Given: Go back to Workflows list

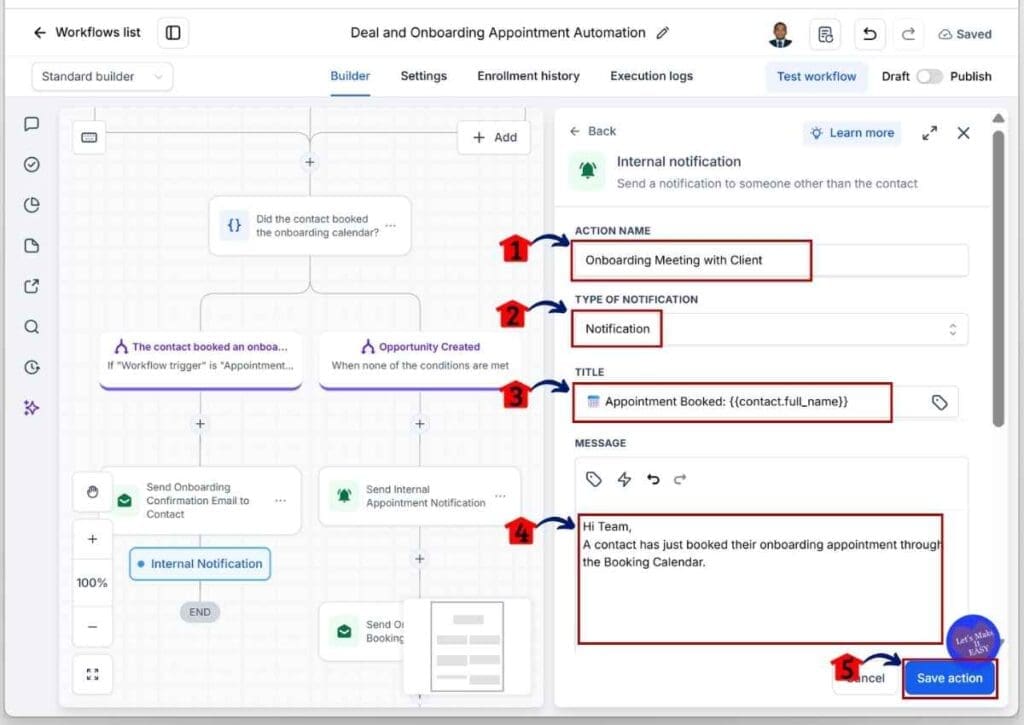Looking at the screenshot, I should coord(87,33).
